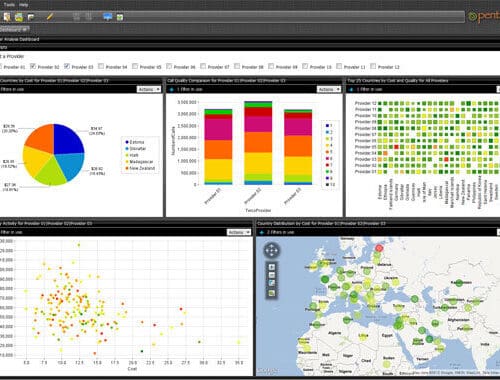Check the Provider 10 checkbox
This screenshot has height=380, width=500.
[x=305, y=66]
